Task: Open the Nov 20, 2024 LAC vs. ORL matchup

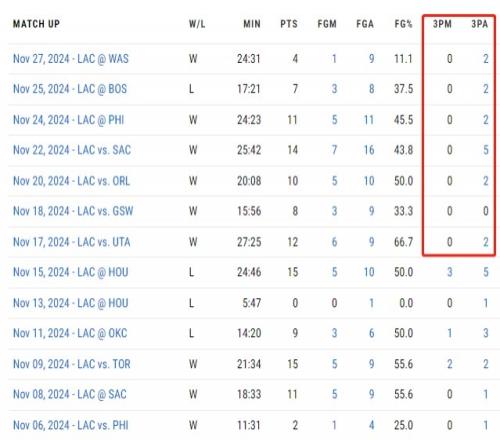Action: (x=71, y=181)
